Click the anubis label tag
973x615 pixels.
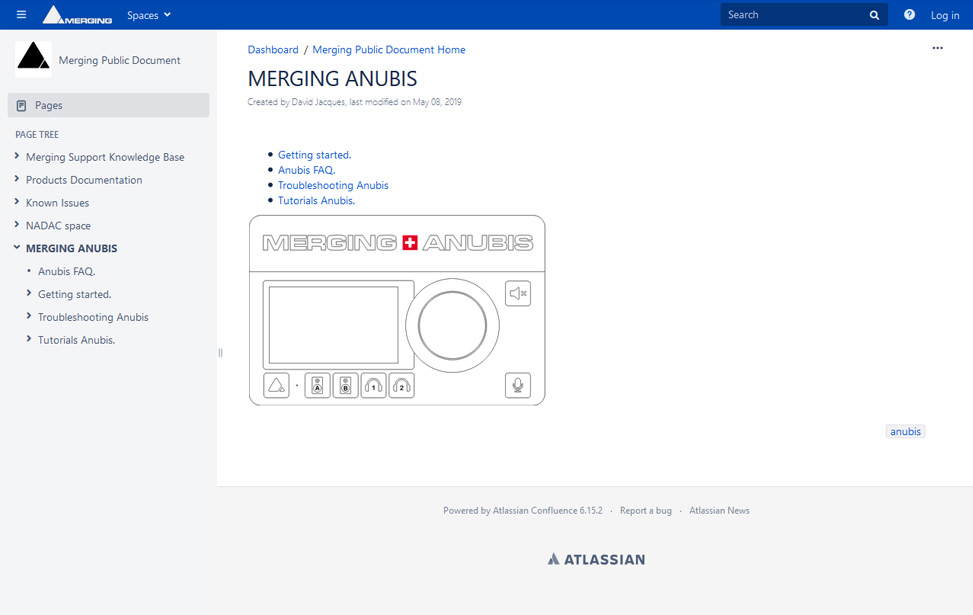(x=905, y=431)
